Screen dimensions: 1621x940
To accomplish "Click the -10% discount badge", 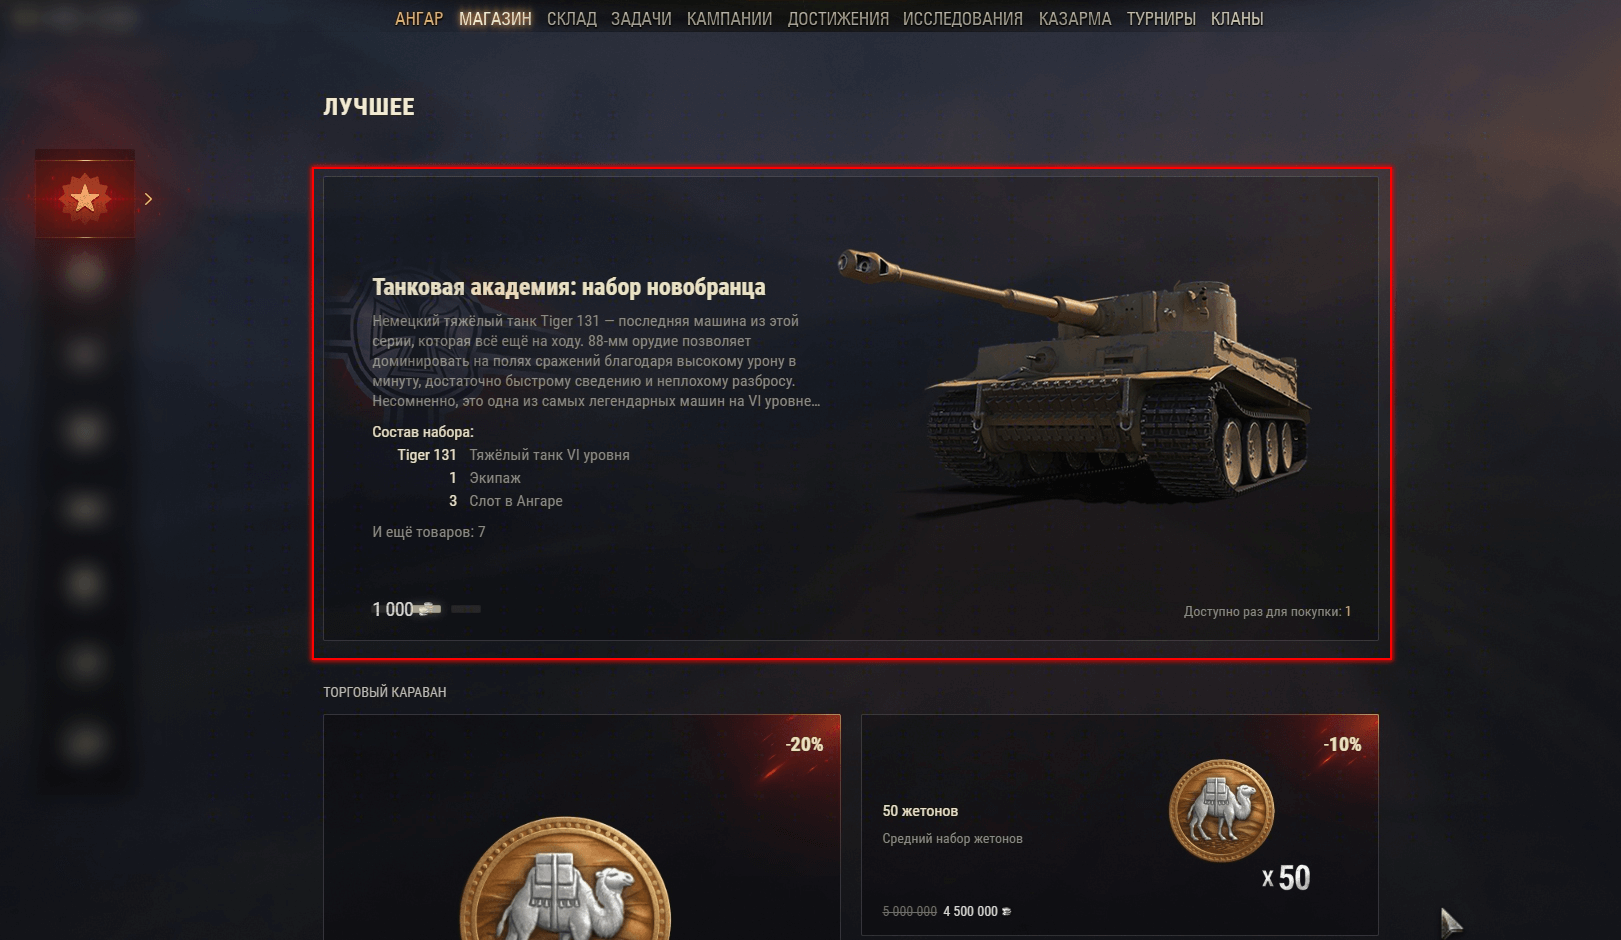I will click(x=1342, y=745).
